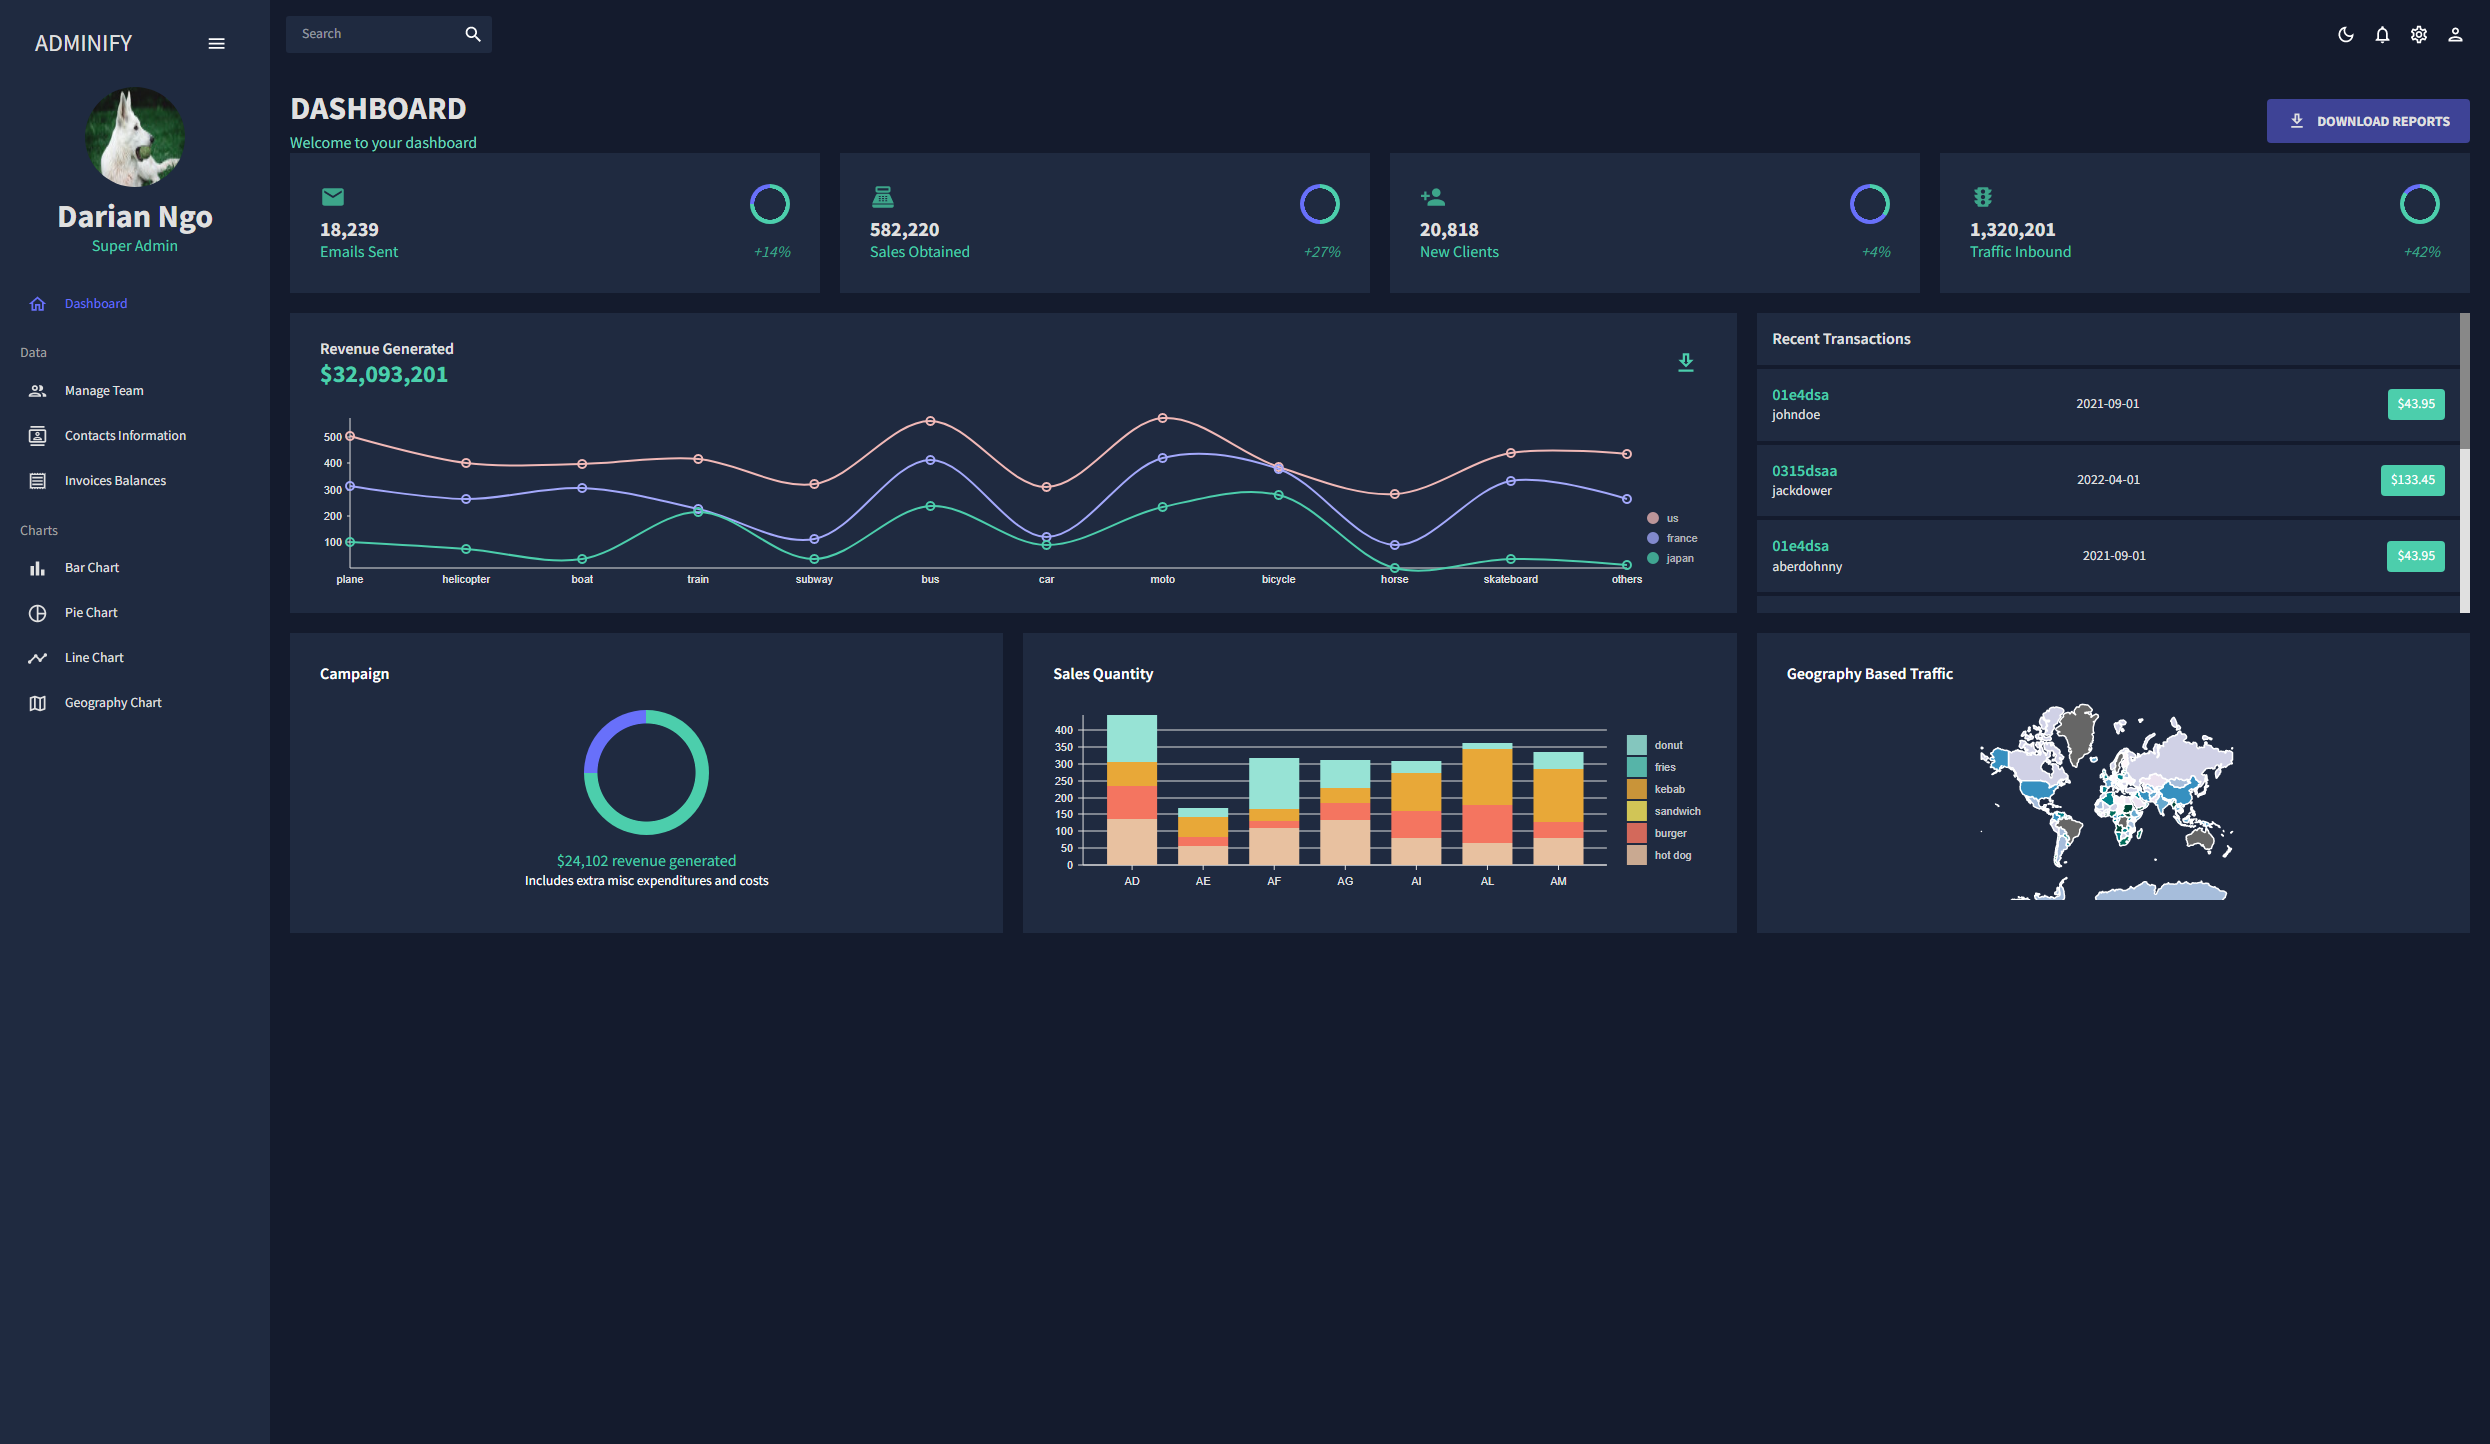Open the Dashboard menu item

96,304
